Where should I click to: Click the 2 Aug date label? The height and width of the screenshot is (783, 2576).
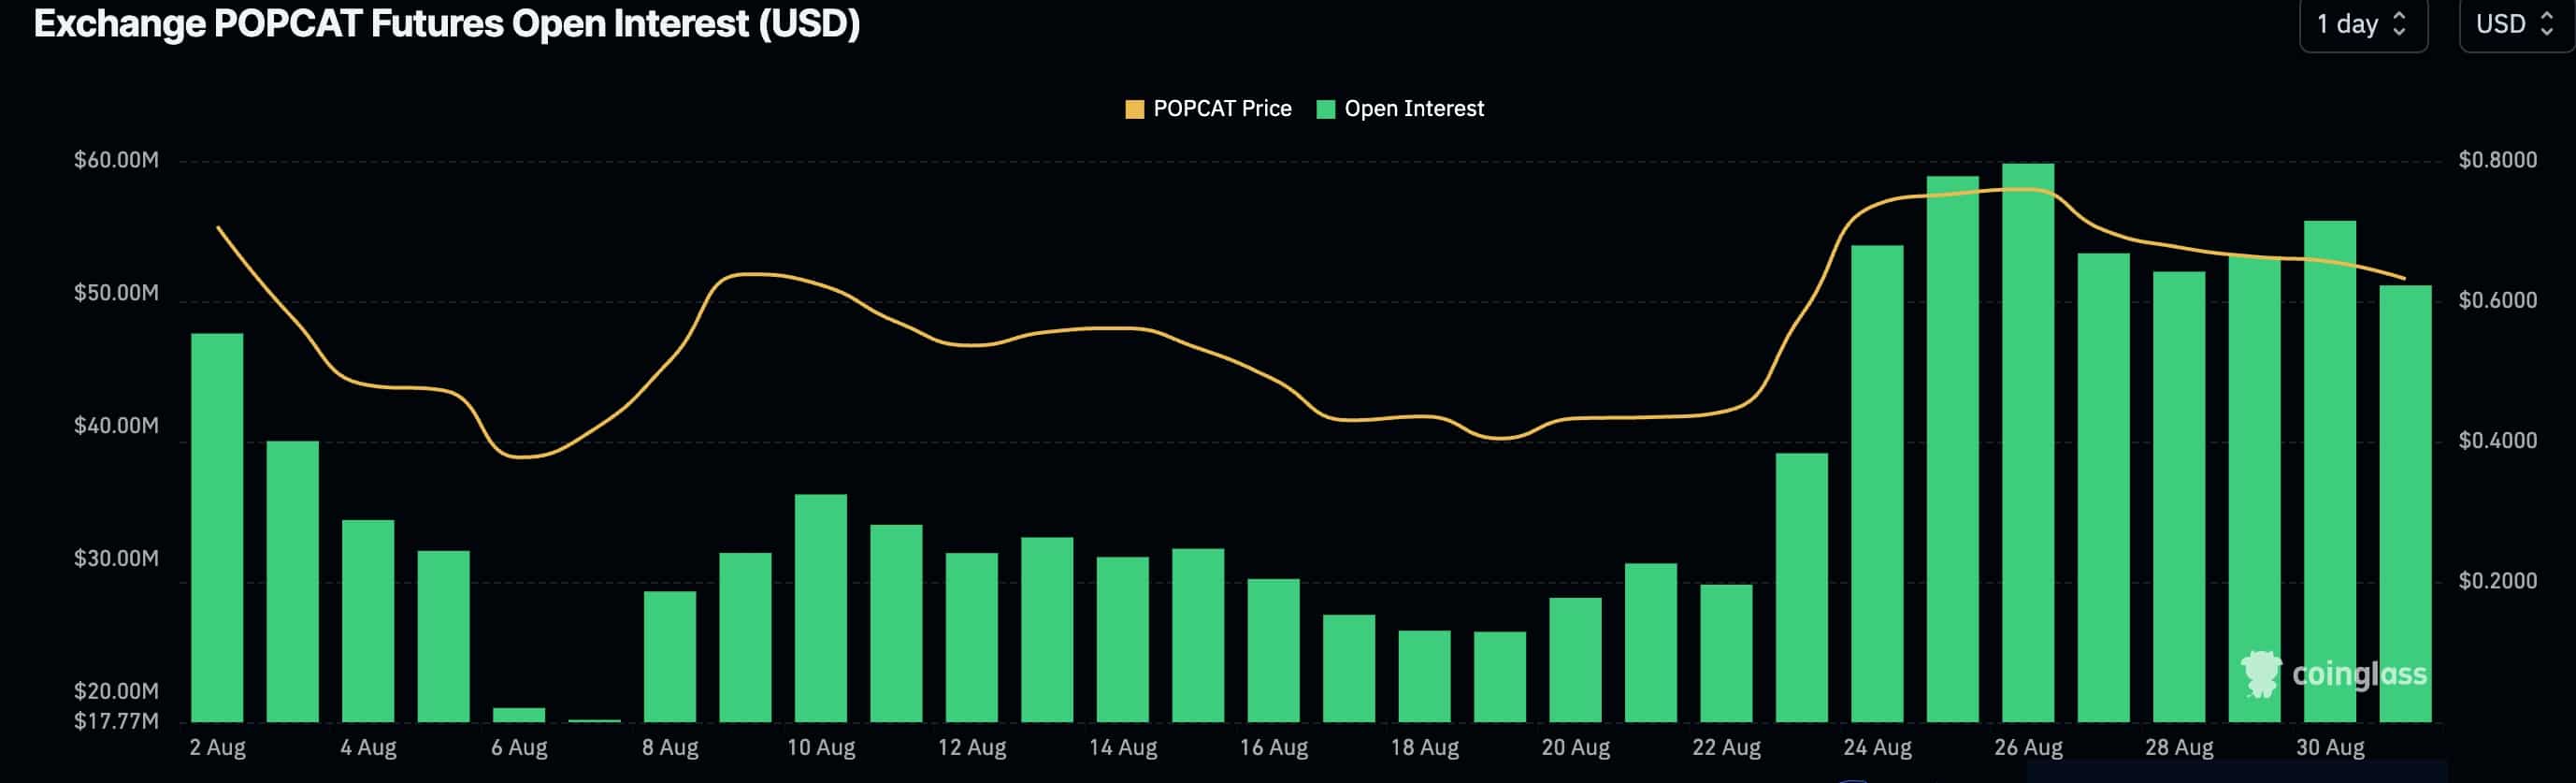[x=217, y=748]
